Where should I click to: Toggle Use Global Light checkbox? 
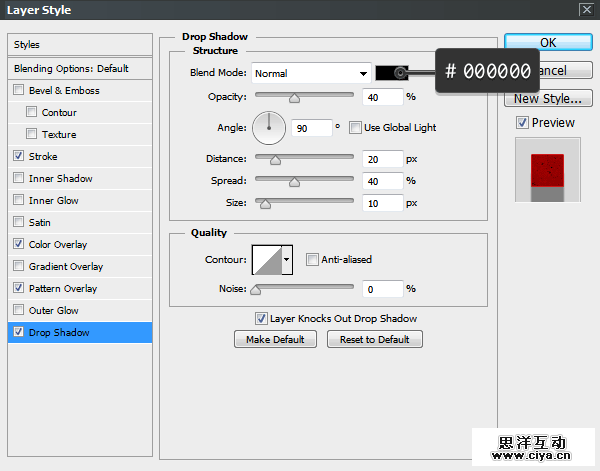coord(355,128)
